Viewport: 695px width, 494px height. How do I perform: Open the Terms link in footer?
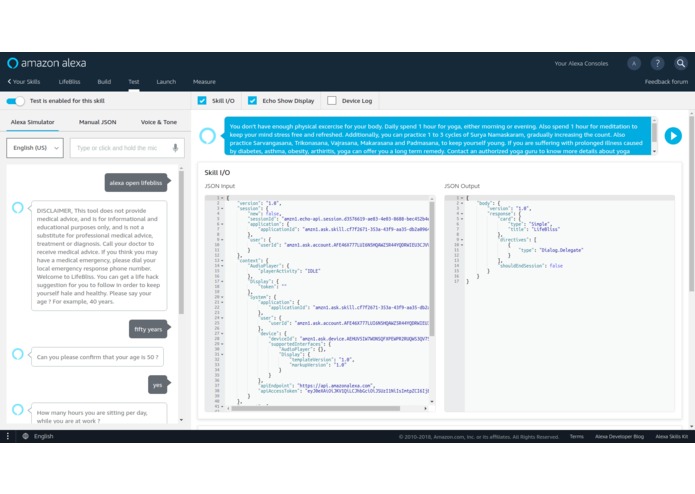click(x=576, y=436)
